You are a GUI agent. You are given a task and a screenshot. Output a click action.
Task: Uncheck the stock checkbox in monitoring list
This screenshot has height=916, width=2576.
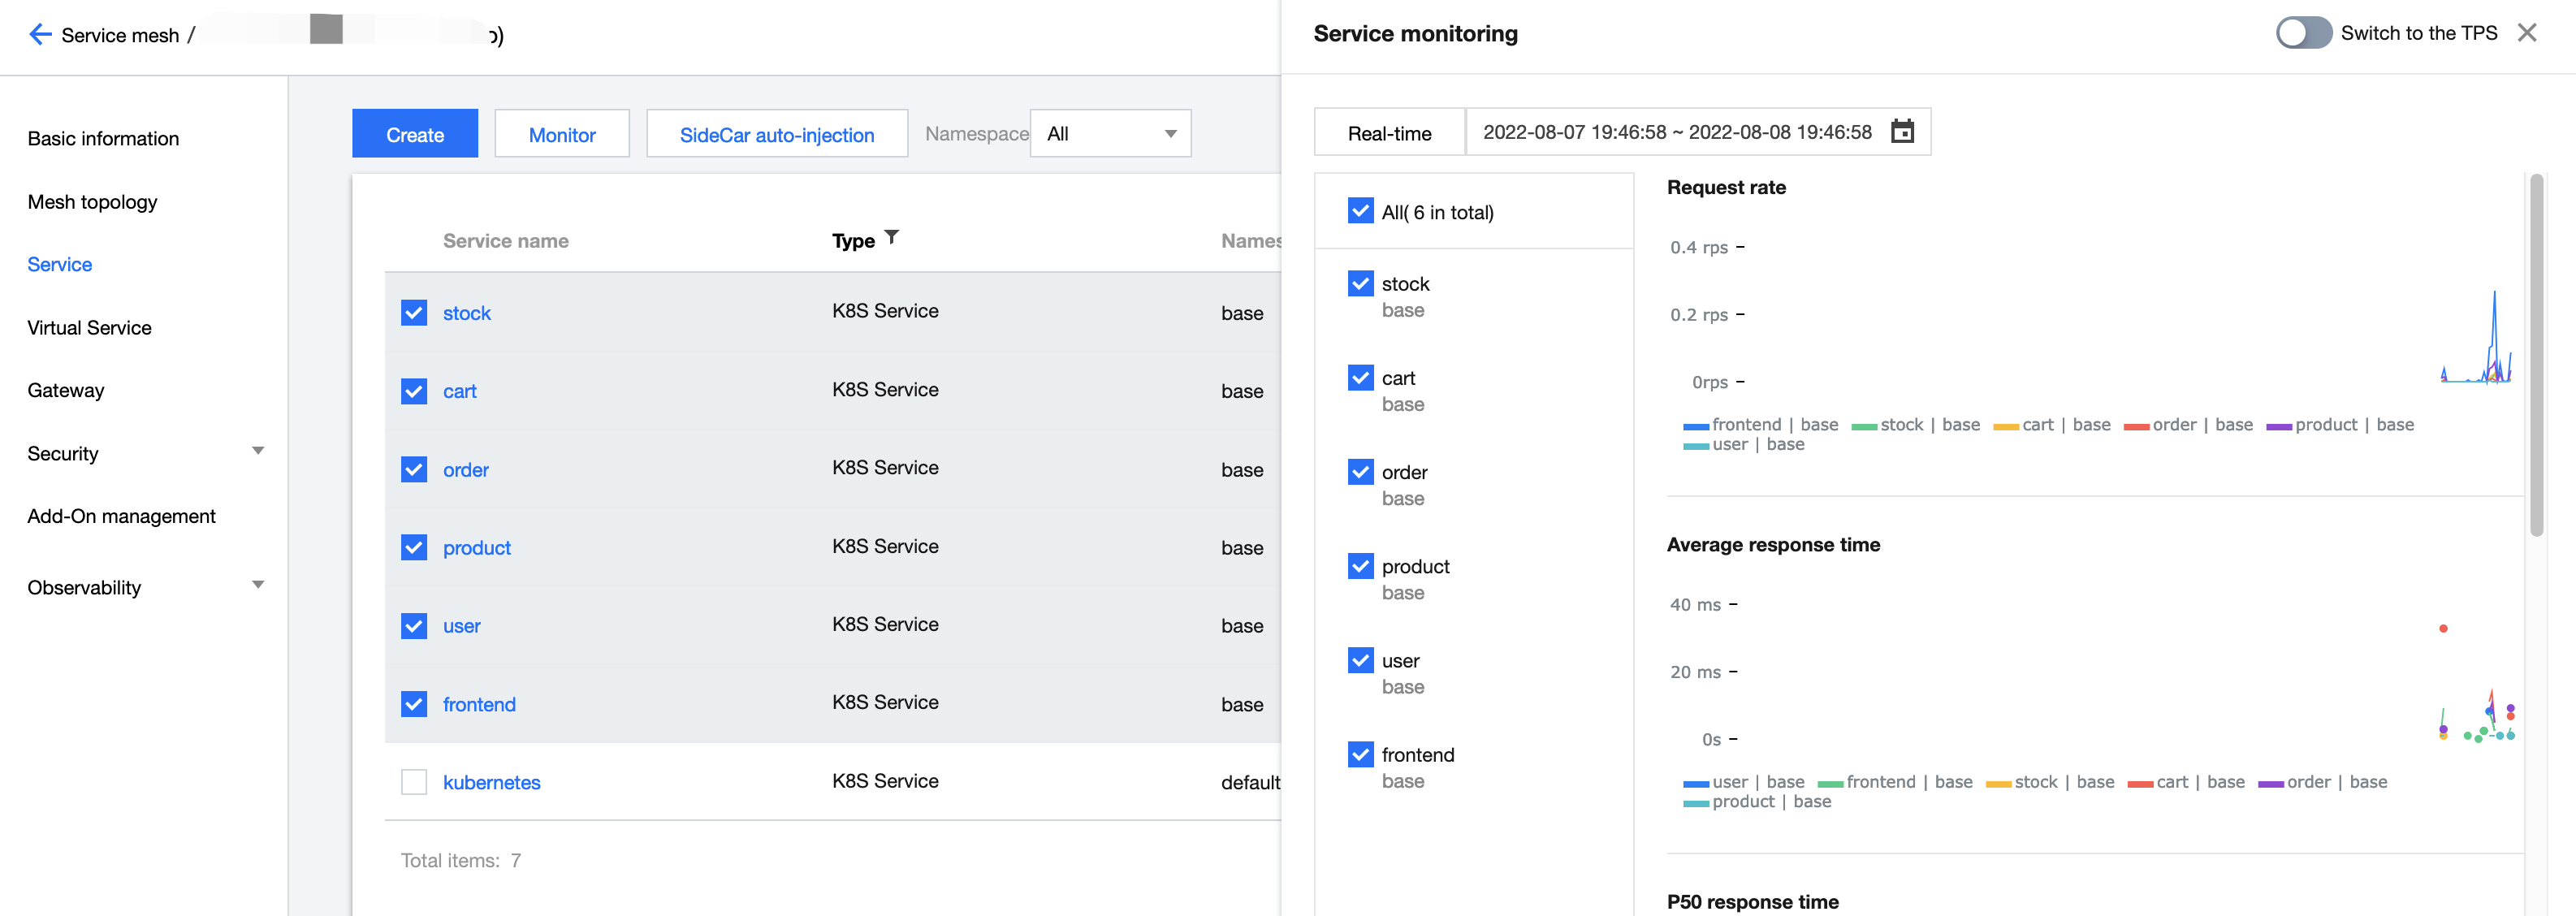[1360, 284]
